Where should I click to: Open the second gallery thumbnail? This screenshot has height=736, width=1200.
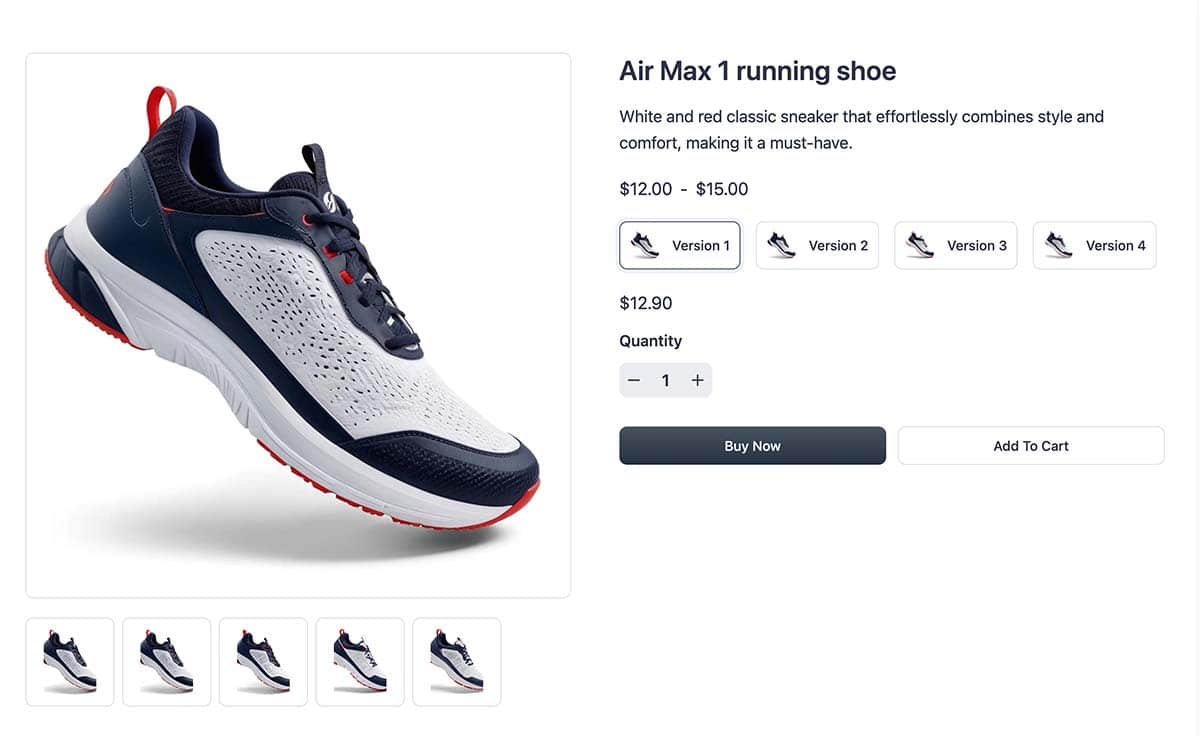coord(167,662)
